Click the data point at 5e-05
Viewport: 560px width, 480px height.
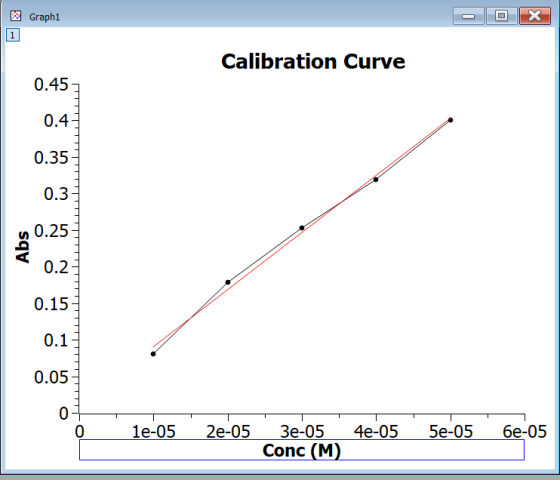[450, 120]
